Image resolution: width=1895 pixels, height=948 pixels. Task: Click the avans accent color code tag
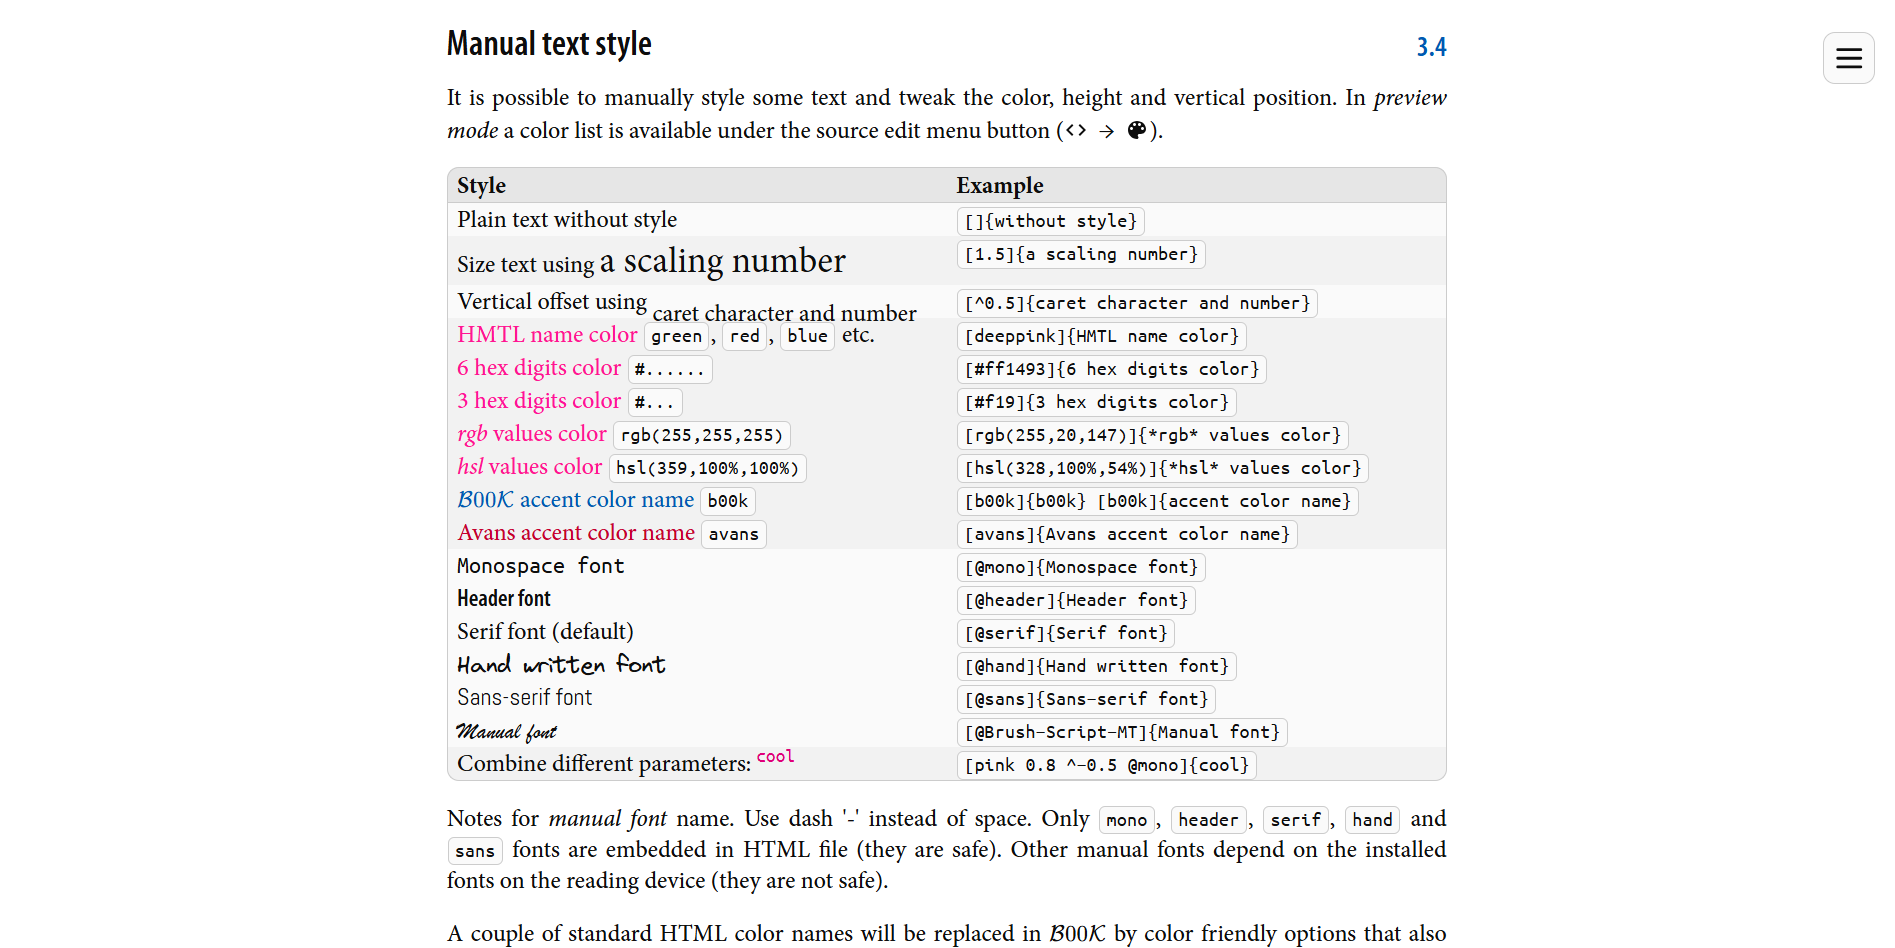[x=733, y=535]
